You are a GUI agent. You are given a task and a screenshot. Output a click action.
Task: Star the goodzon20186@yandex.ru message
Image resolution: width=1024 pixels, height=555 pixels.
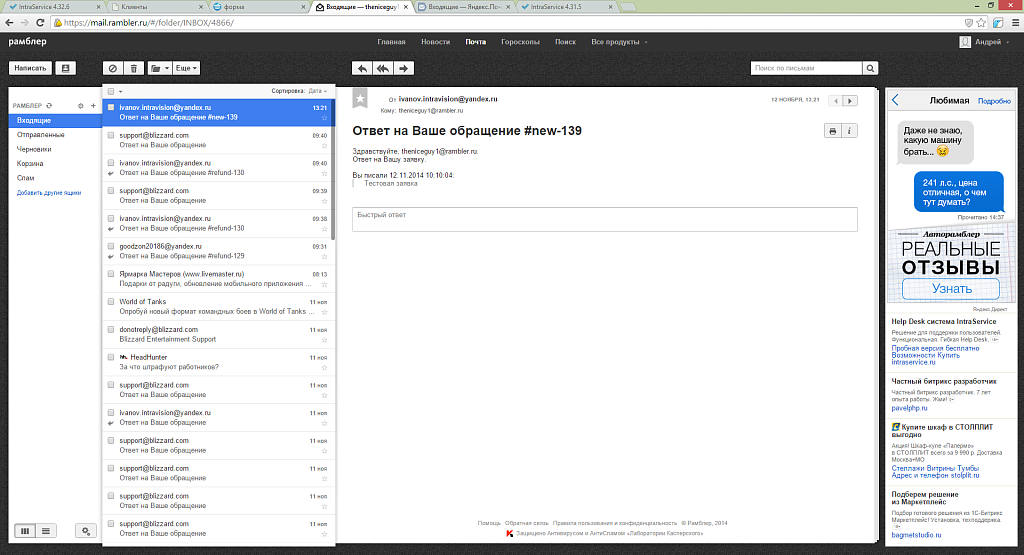(324, 256)
